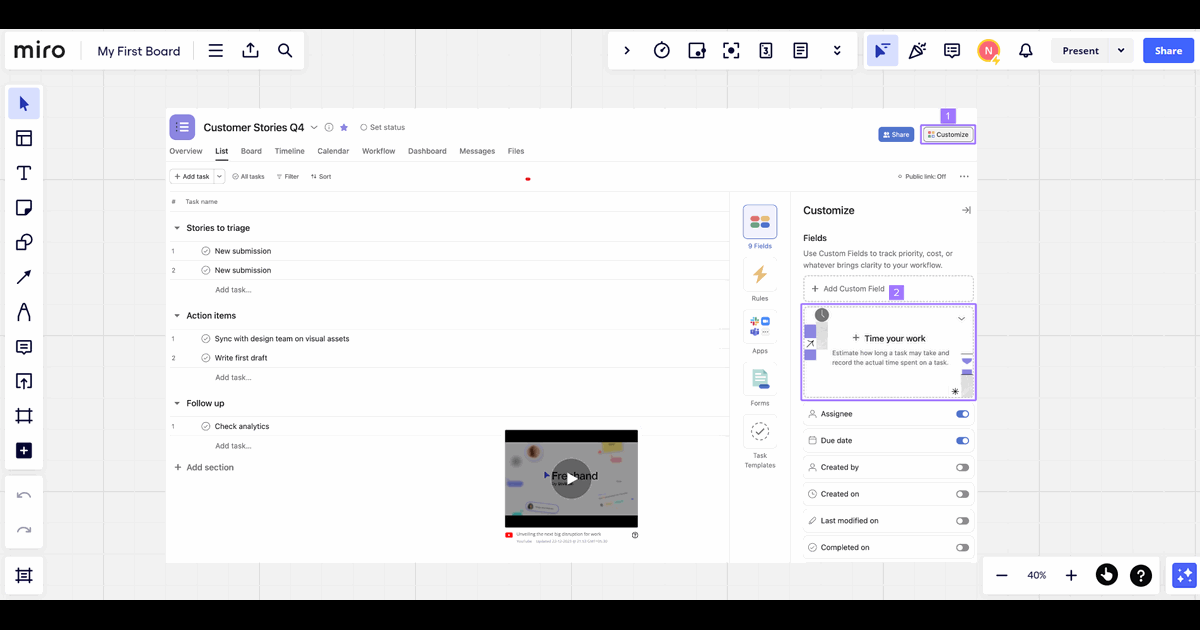This screenshot has width=1200, height=630.
Task: Click the 40% zoom level
Action: pos(1037,575)
